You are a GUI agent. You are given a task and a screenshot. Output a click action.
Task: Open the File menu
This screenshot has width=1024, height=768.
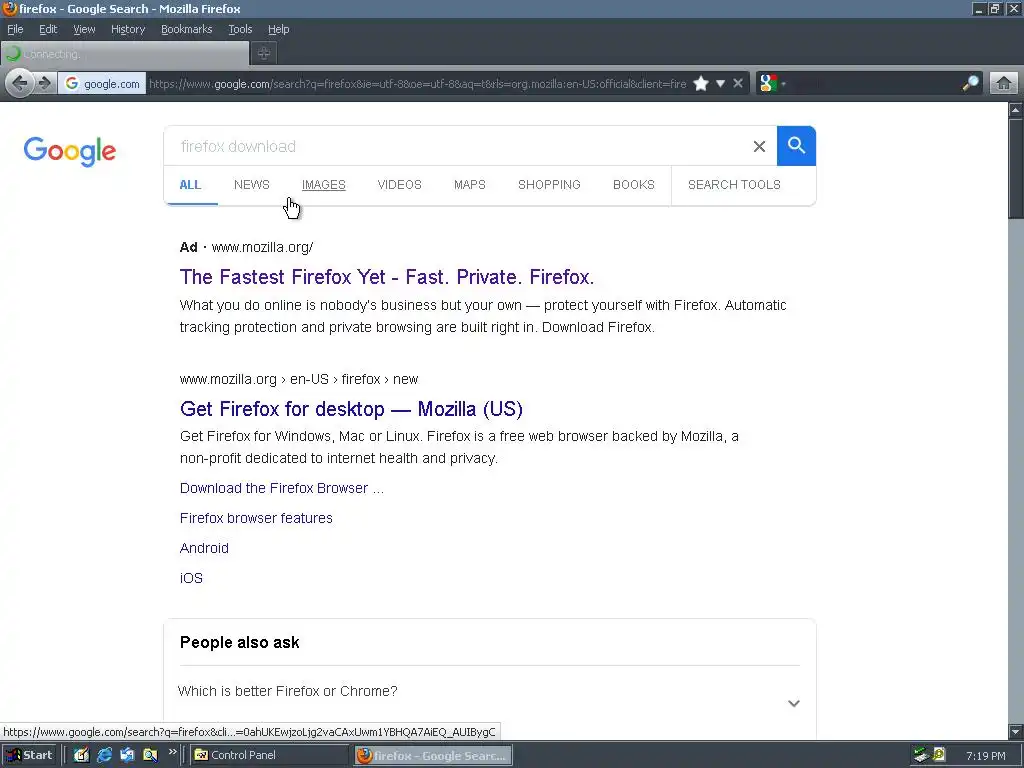[15, 29]
